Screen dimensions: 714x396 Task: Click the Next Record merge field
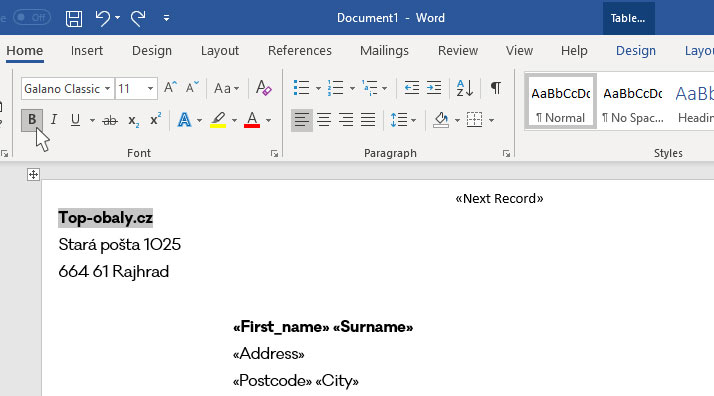point(500,198)
